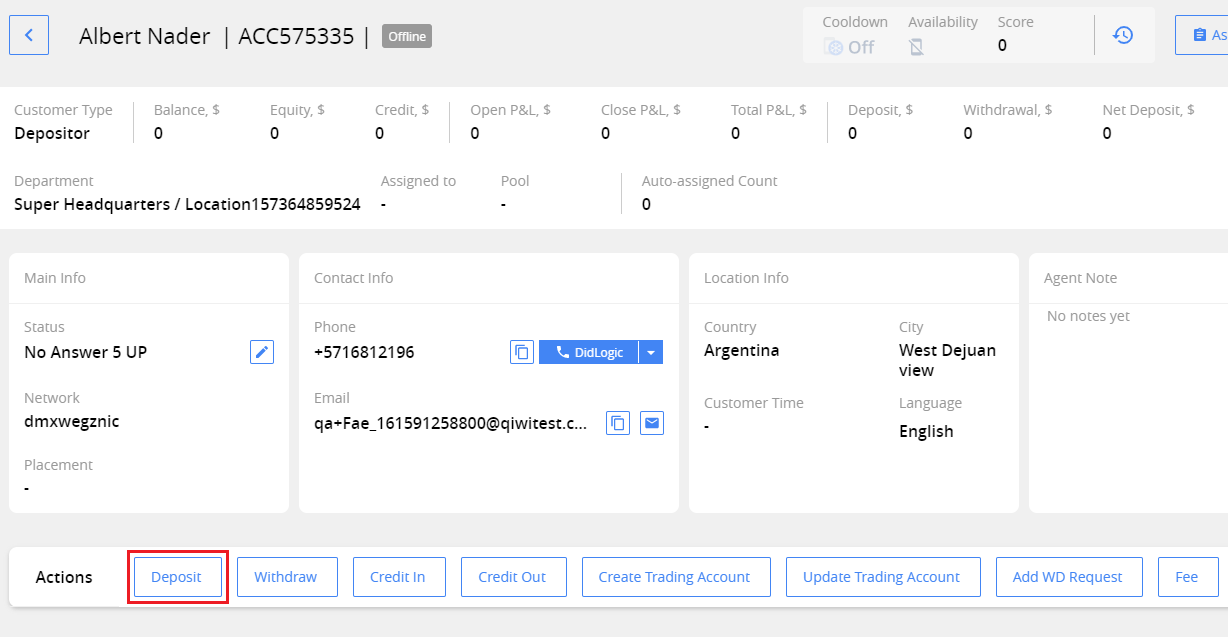This screenshot has width=1228, height=637.
Task: Open the Create Trading Account action
Action: click(676, 577)
